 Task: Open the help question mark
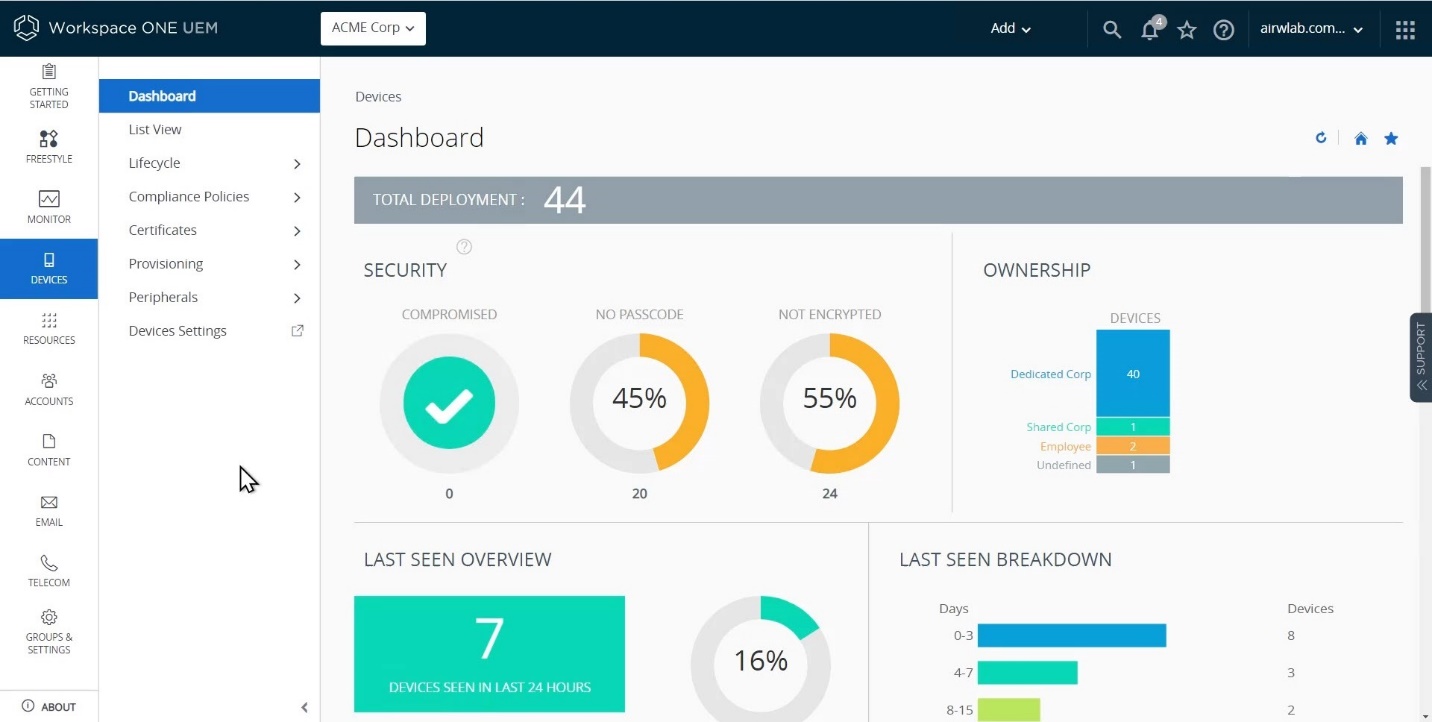pyautogui.click(x=1224, y=29)
